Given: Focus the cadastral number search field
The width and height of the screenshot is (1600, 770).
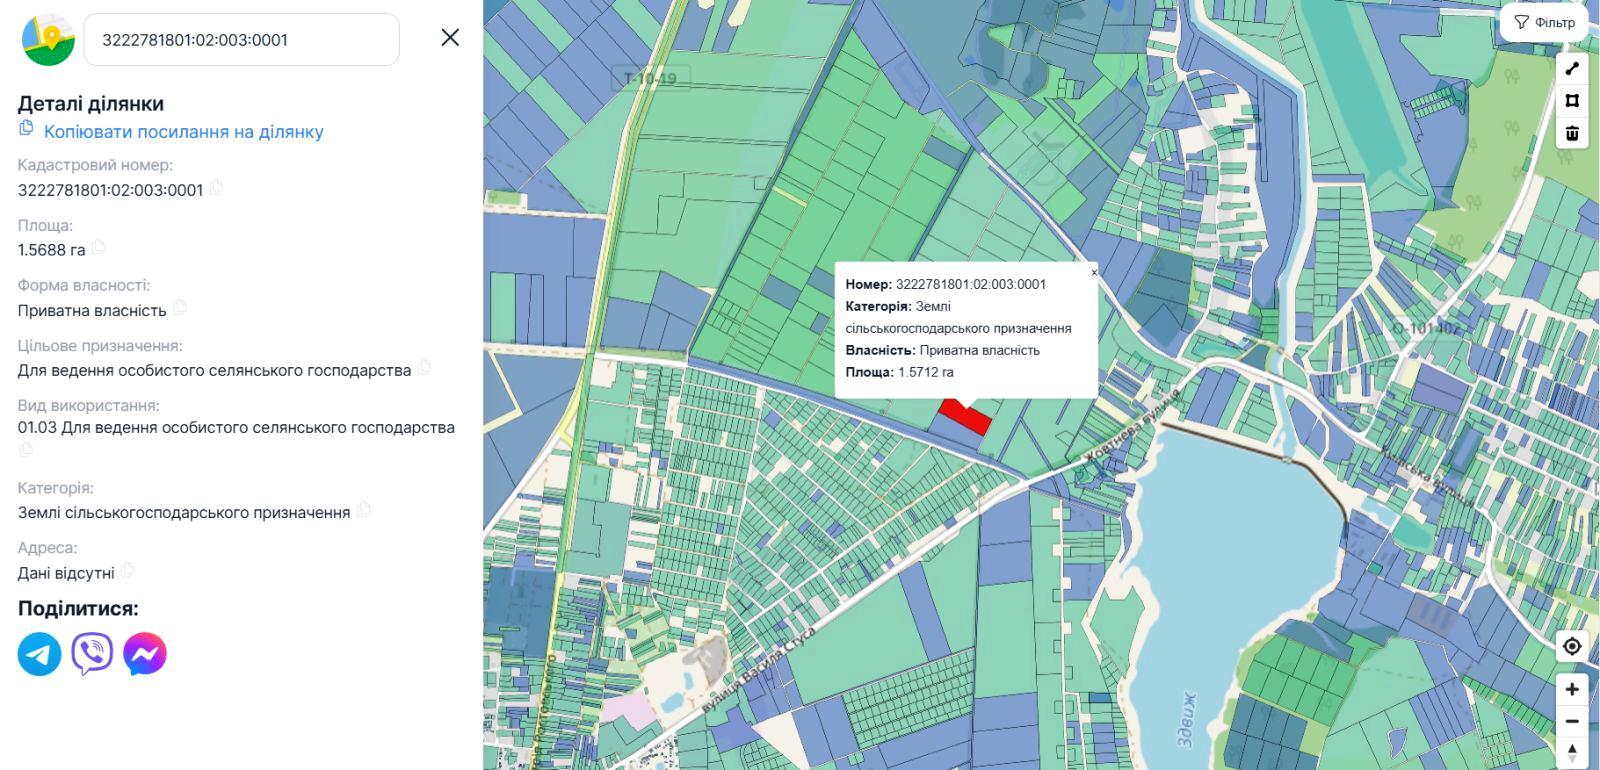Looking at the screenshot, I should click(241, 40).
